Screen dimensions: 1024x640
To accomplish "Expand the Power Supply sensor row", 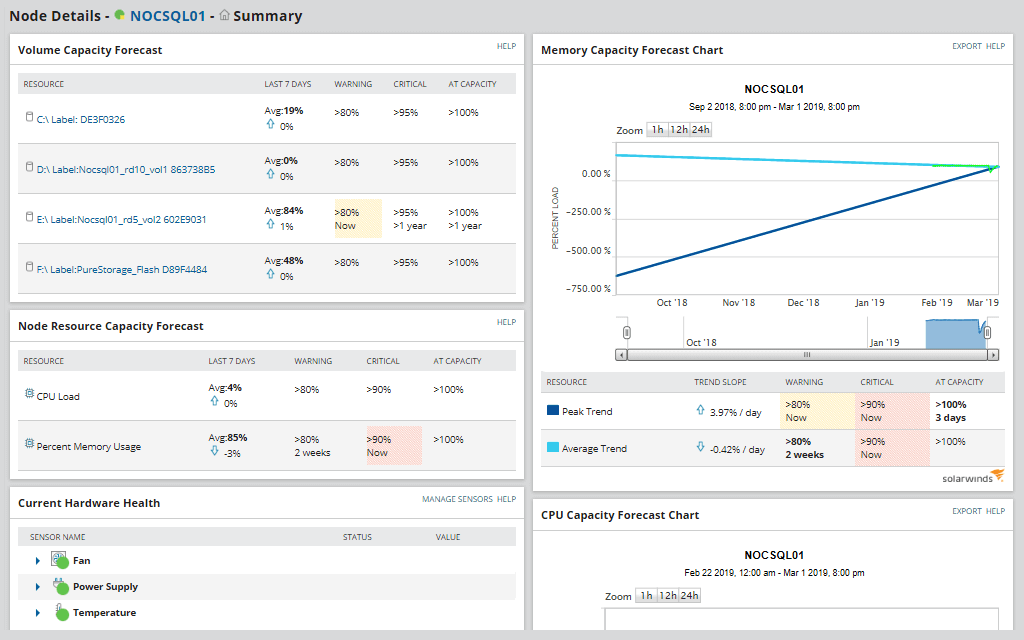I will 40,586.
